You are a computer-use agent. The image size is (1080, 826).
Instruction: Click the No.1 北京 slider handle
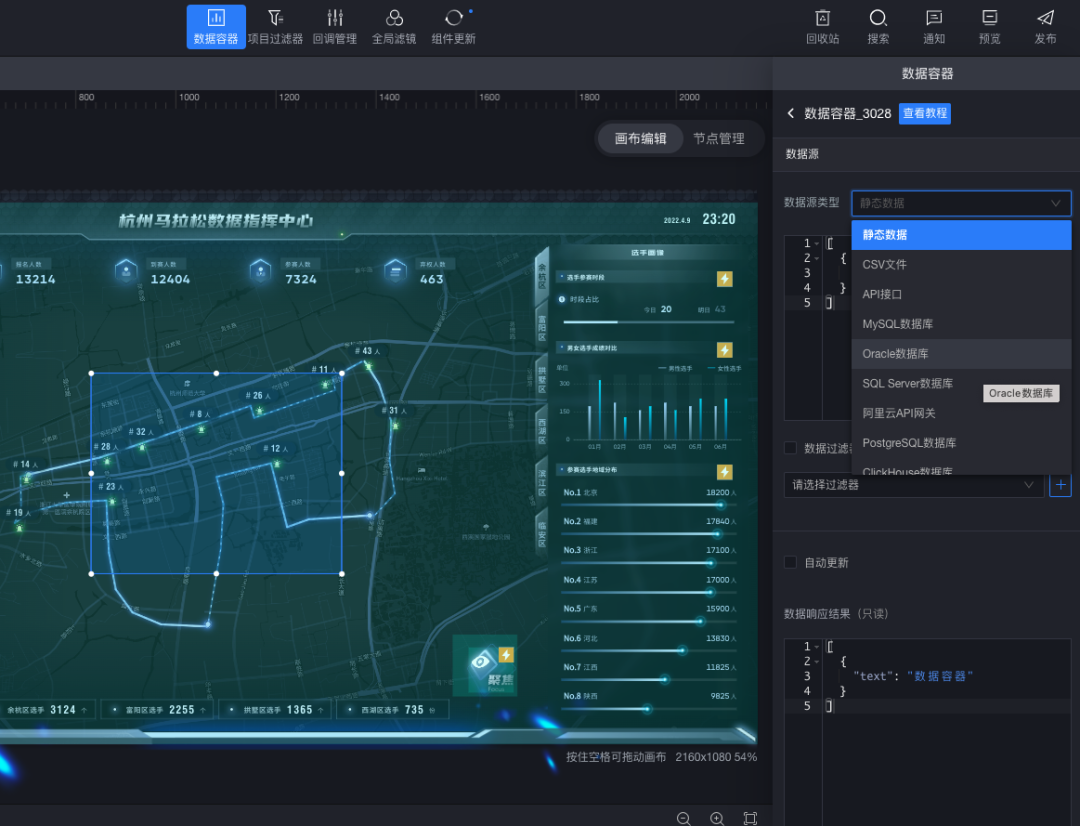720,504
